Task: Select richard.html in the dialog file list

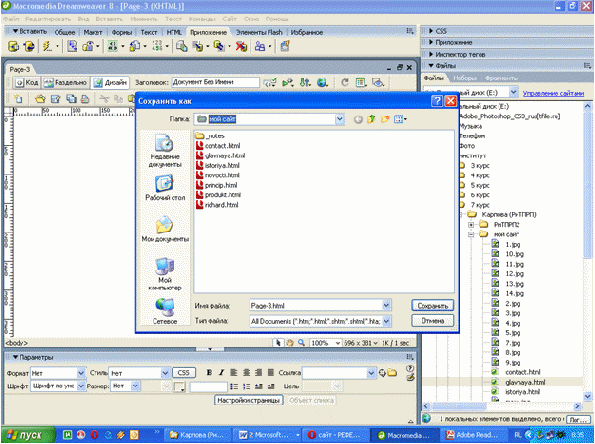Action: pos(217,205)
